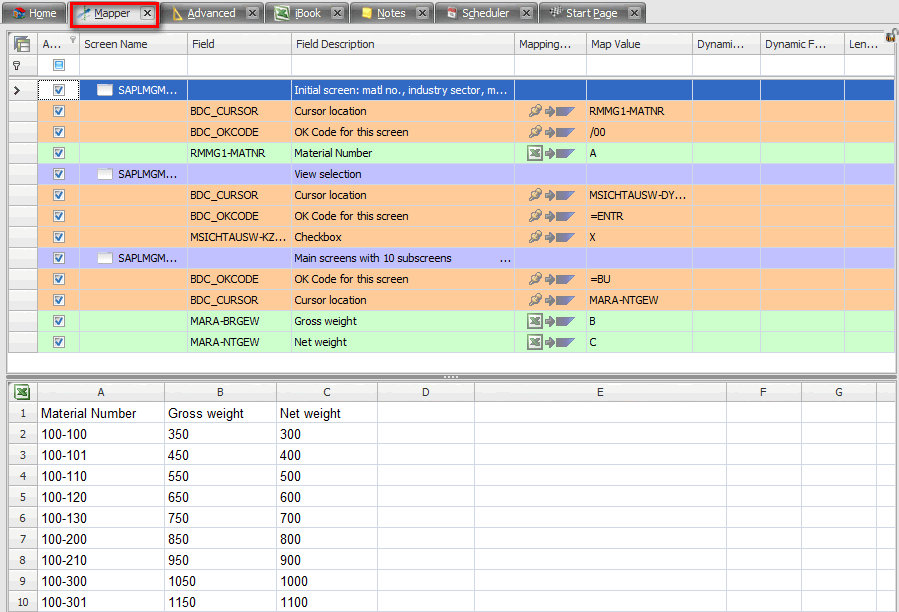
Task: Select spreadsheet cell containing 100-200
Action: (98, 539)
